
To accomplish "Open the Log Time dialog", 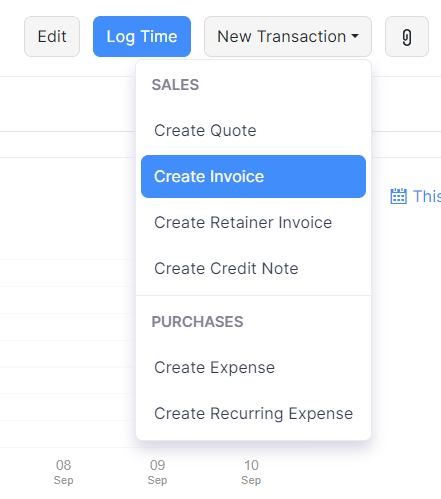I will (142, 37).
